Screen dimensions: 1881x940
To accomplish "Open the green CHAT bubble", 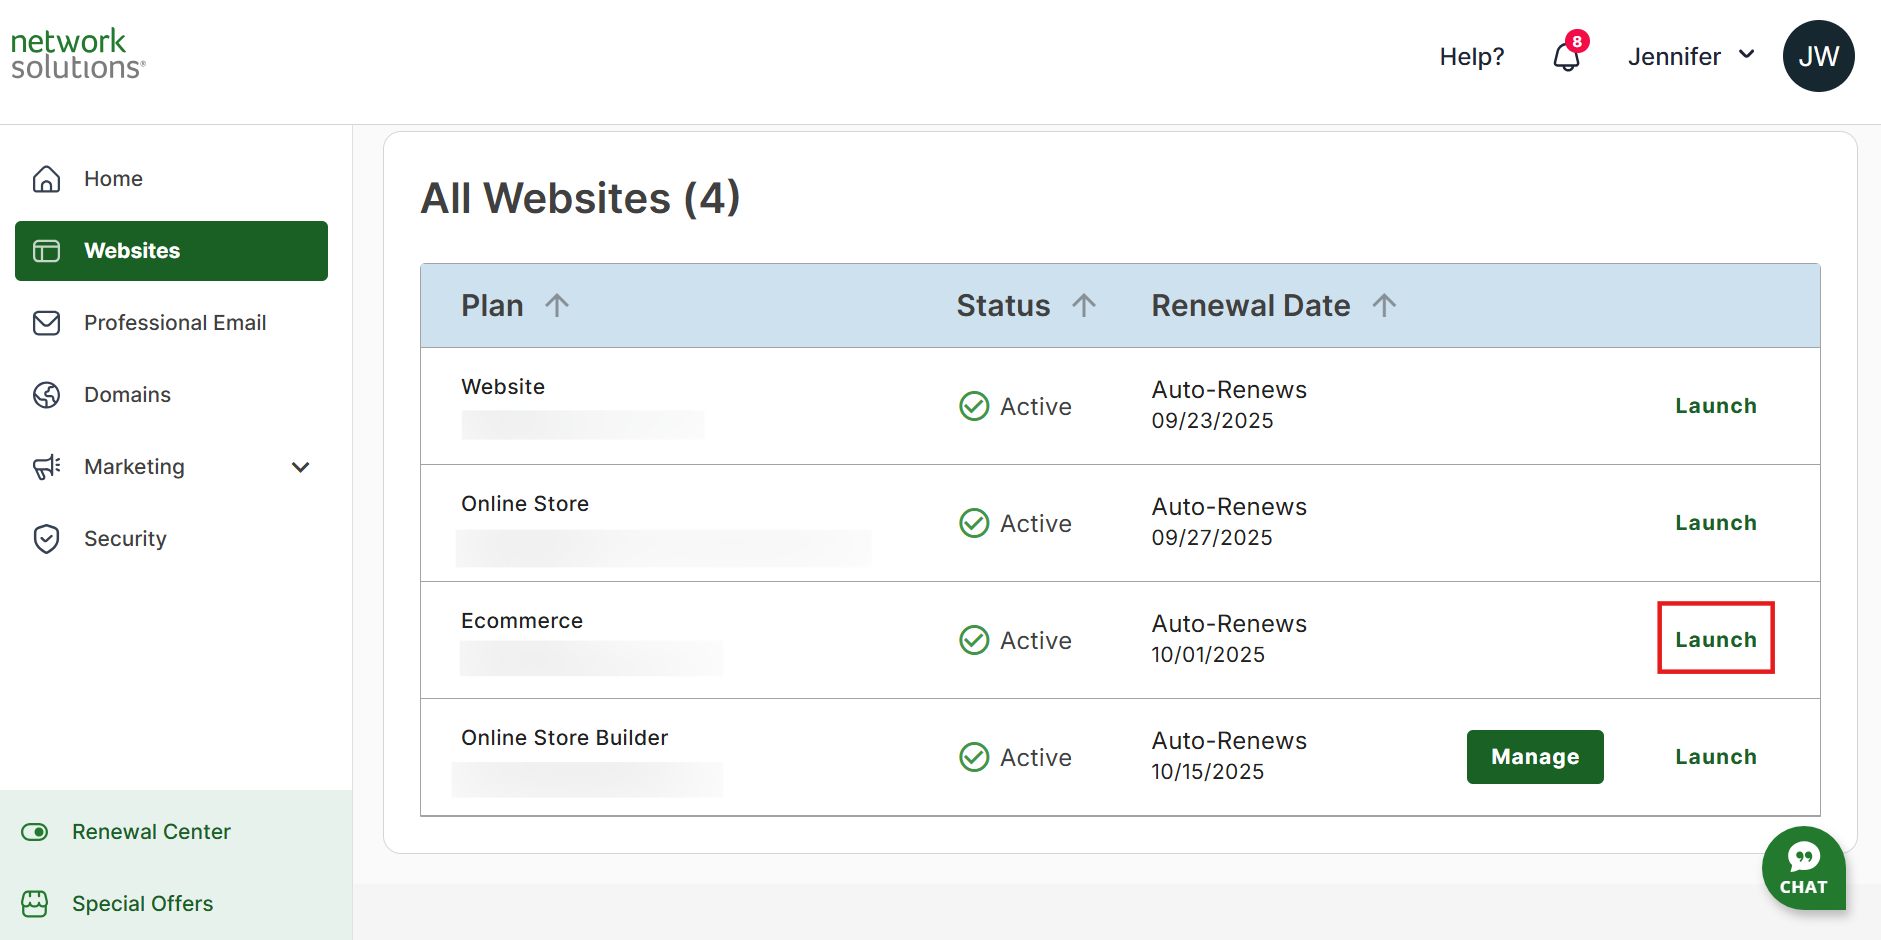I will click(1803, 868).
